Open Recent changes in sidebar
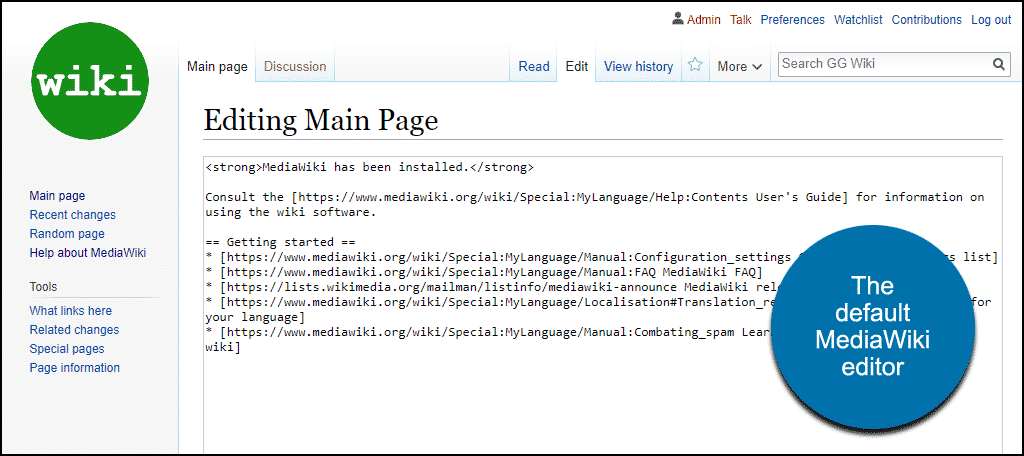Image resolution: width=1024 pixels, height=456 pixels. [x=72, y=214]
